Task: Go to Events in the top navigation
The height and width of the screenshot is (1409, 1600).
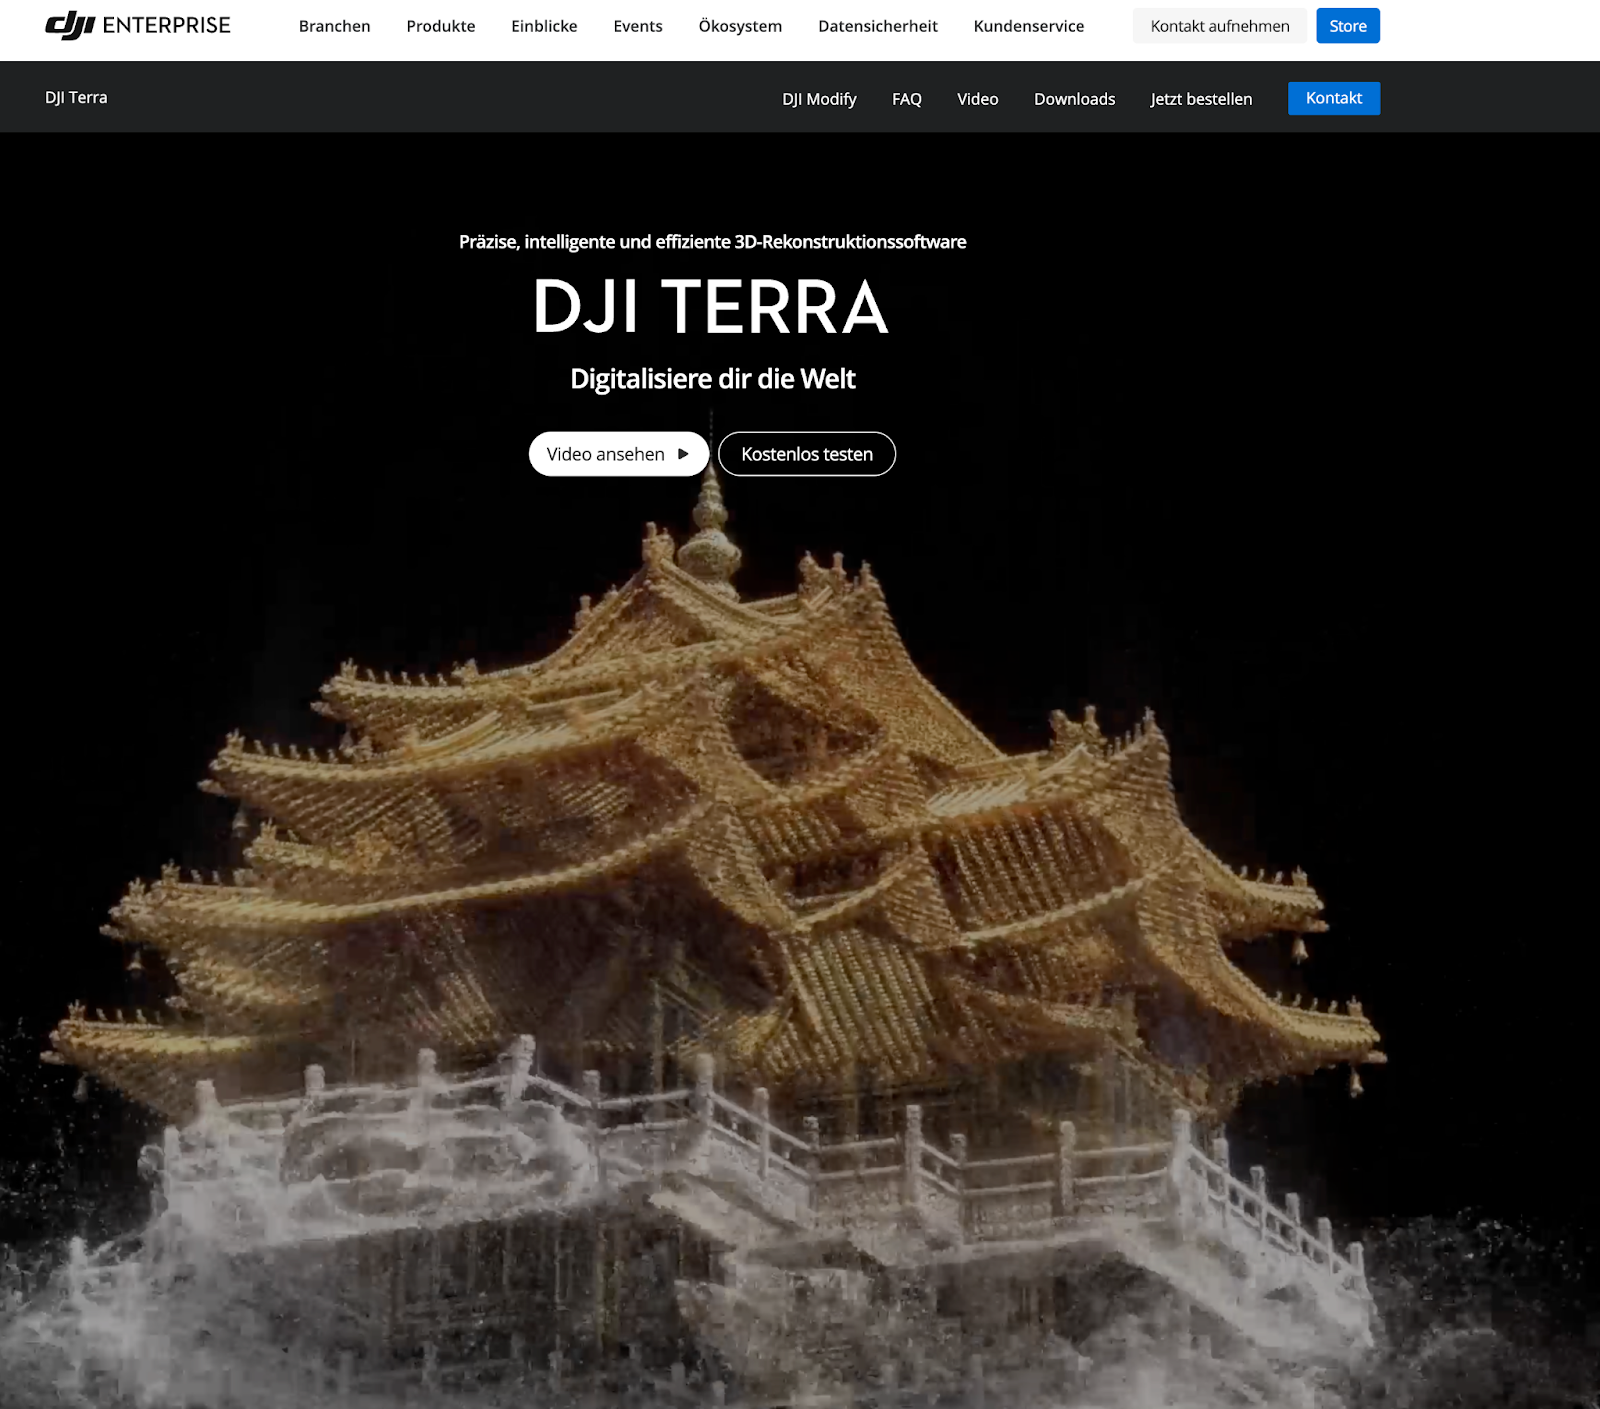Action: click(x=638, y=26)
